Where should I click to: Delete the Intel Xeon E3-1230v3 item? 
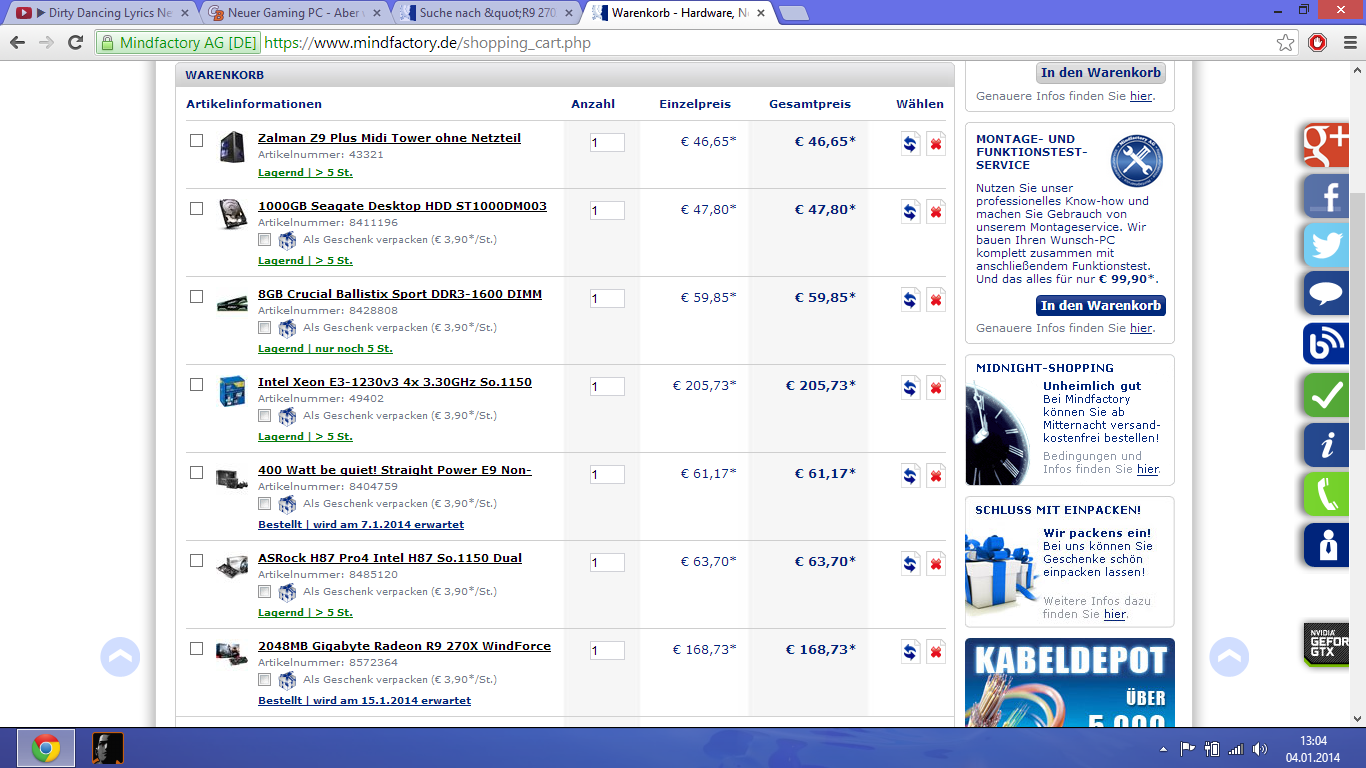(x=936, y=387)
